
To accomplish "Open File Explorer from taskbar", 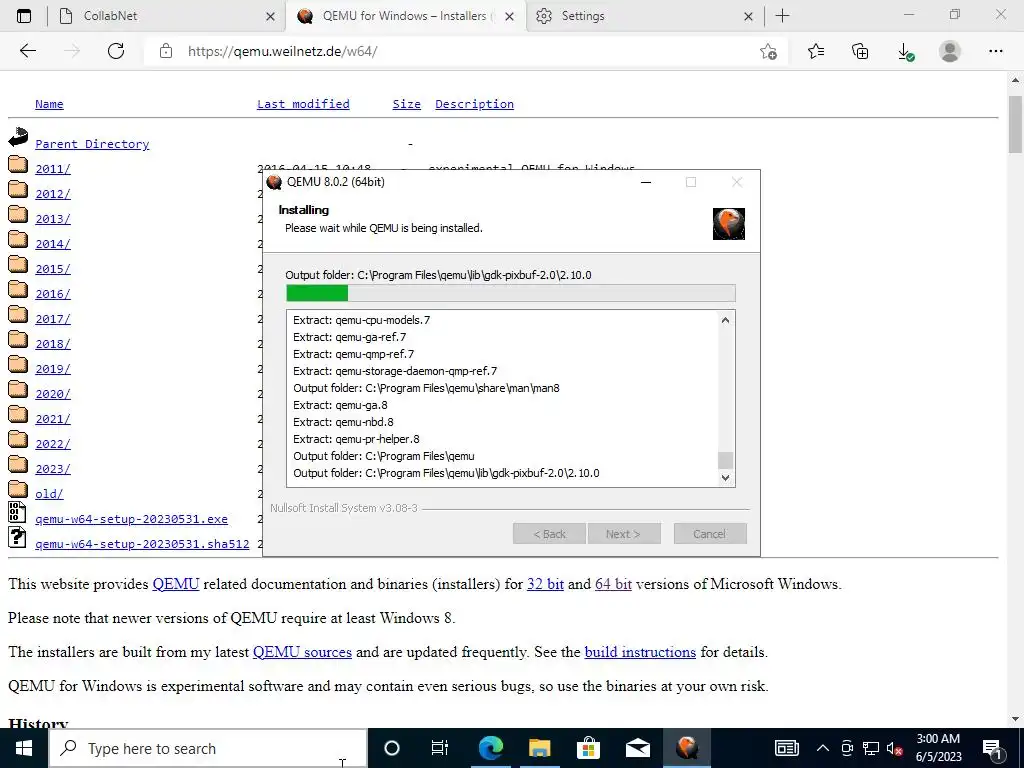I will tap(539, 748).
